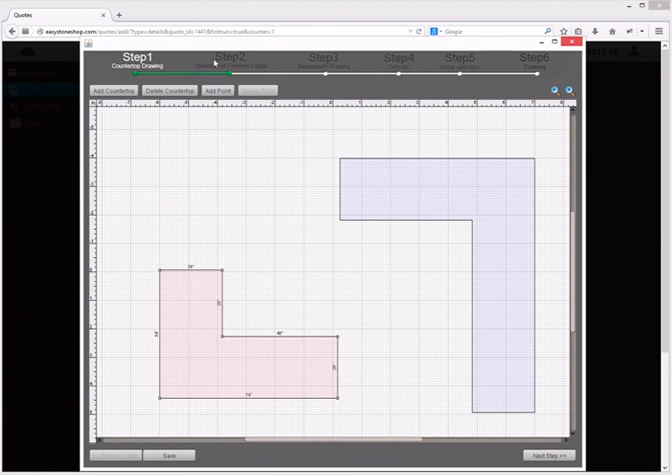The image size is (672, 475).
Task: Go to browser home page icon
Action: click(x=612, y=31)
